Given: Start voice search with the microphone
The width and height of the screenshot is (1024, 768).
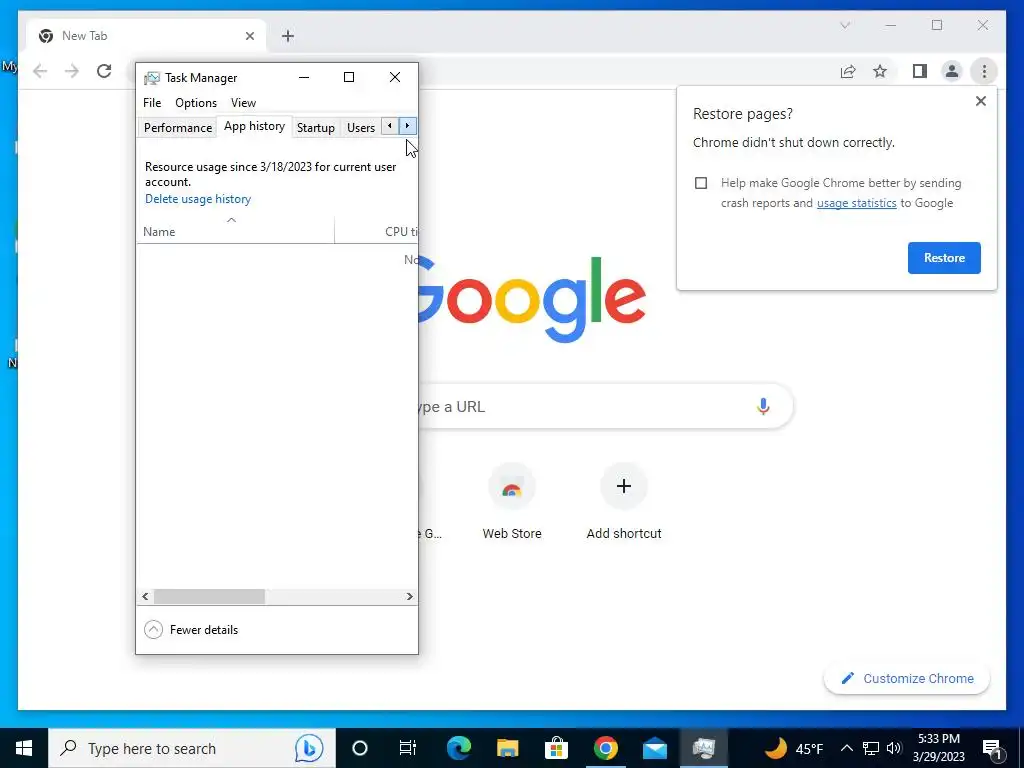Looking at the screenshot, I should coord(763,406).
